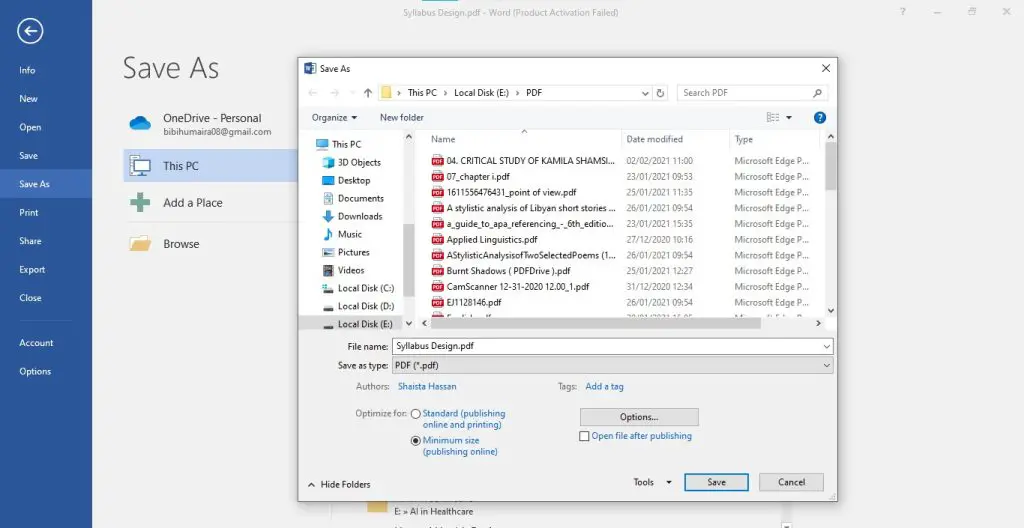Click the Cancel button

[792, 482]
